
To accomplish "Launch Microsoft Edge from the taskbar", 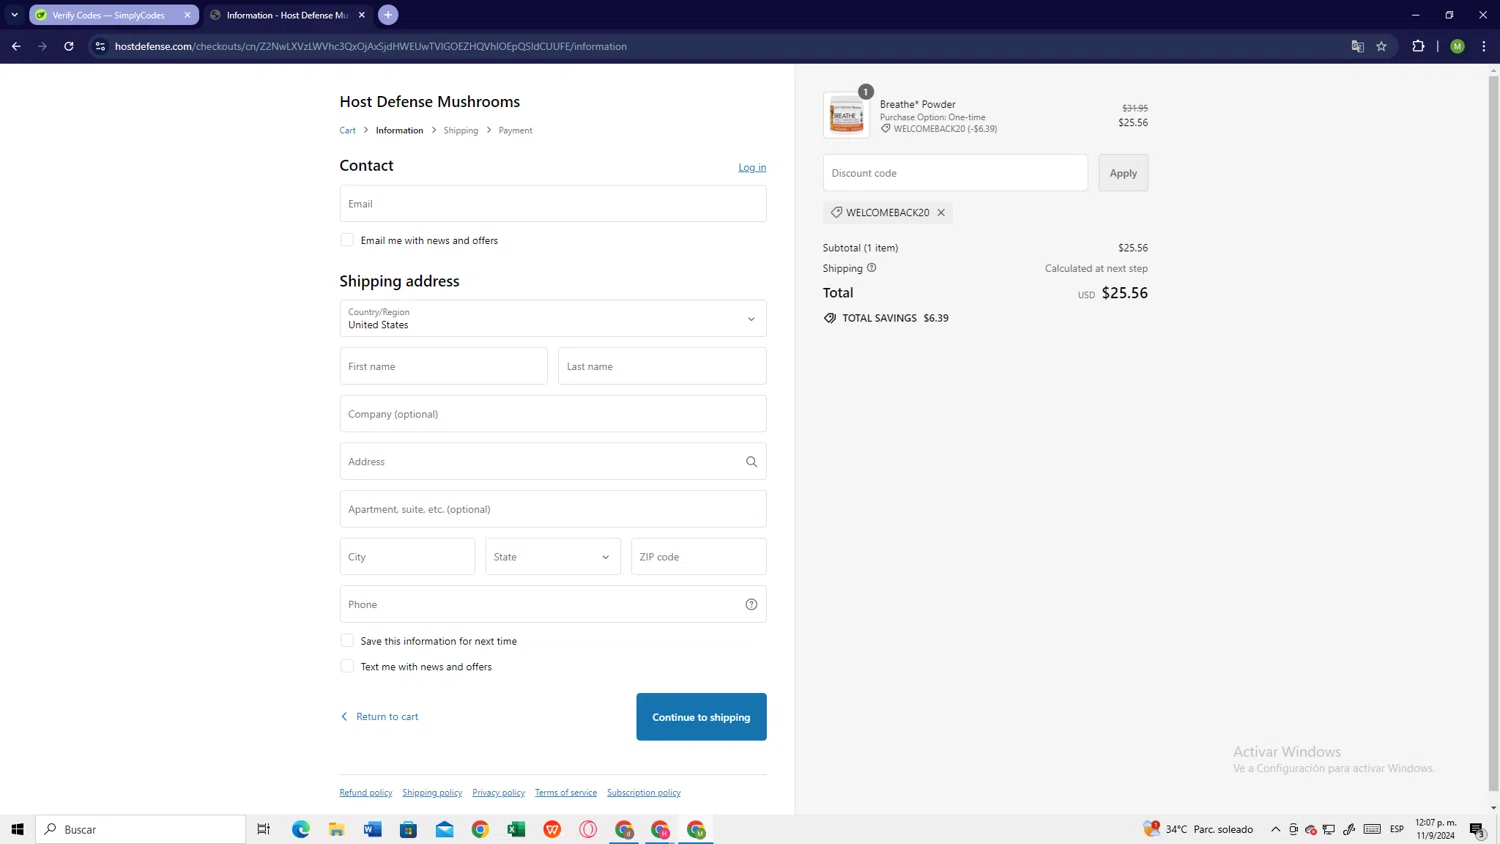I will pos(301,829).
